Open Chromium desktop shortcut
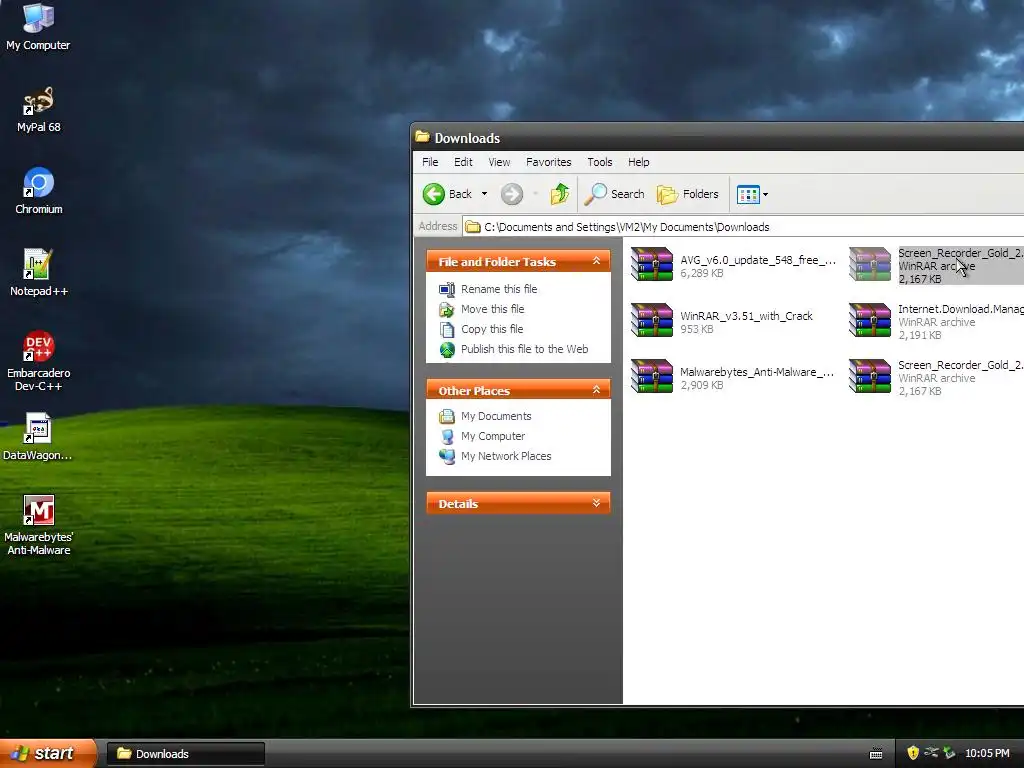The image size is (1024, 768). tap(39, 191)
